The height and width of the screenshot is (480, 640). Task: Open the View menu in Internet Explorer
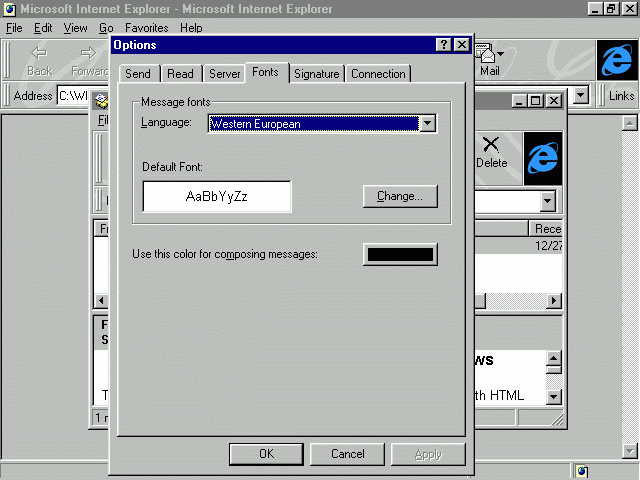pyautogui.click(x=75, y=28)
